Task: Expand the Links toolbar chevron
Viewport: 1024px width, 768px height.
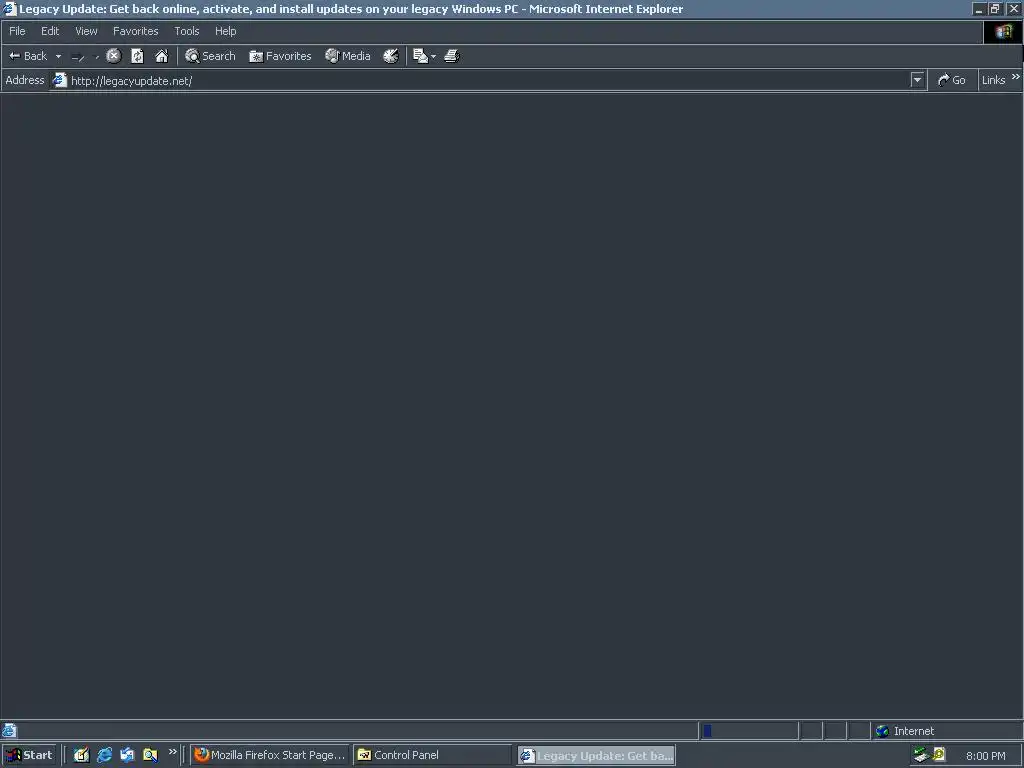Action: (x=1016, y=77)
